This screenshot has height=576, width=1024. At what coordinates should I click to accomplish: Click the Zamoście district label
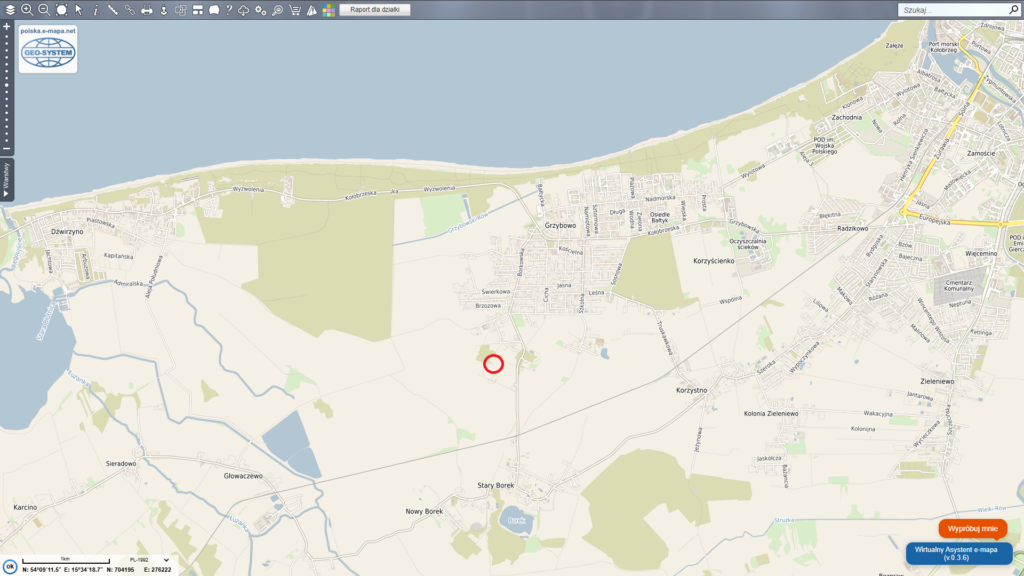[981, 153]
